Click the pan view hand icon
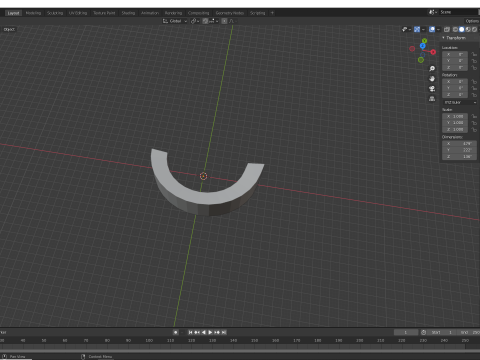The width and height of the screenshot is (480, 360). [432, 79]
